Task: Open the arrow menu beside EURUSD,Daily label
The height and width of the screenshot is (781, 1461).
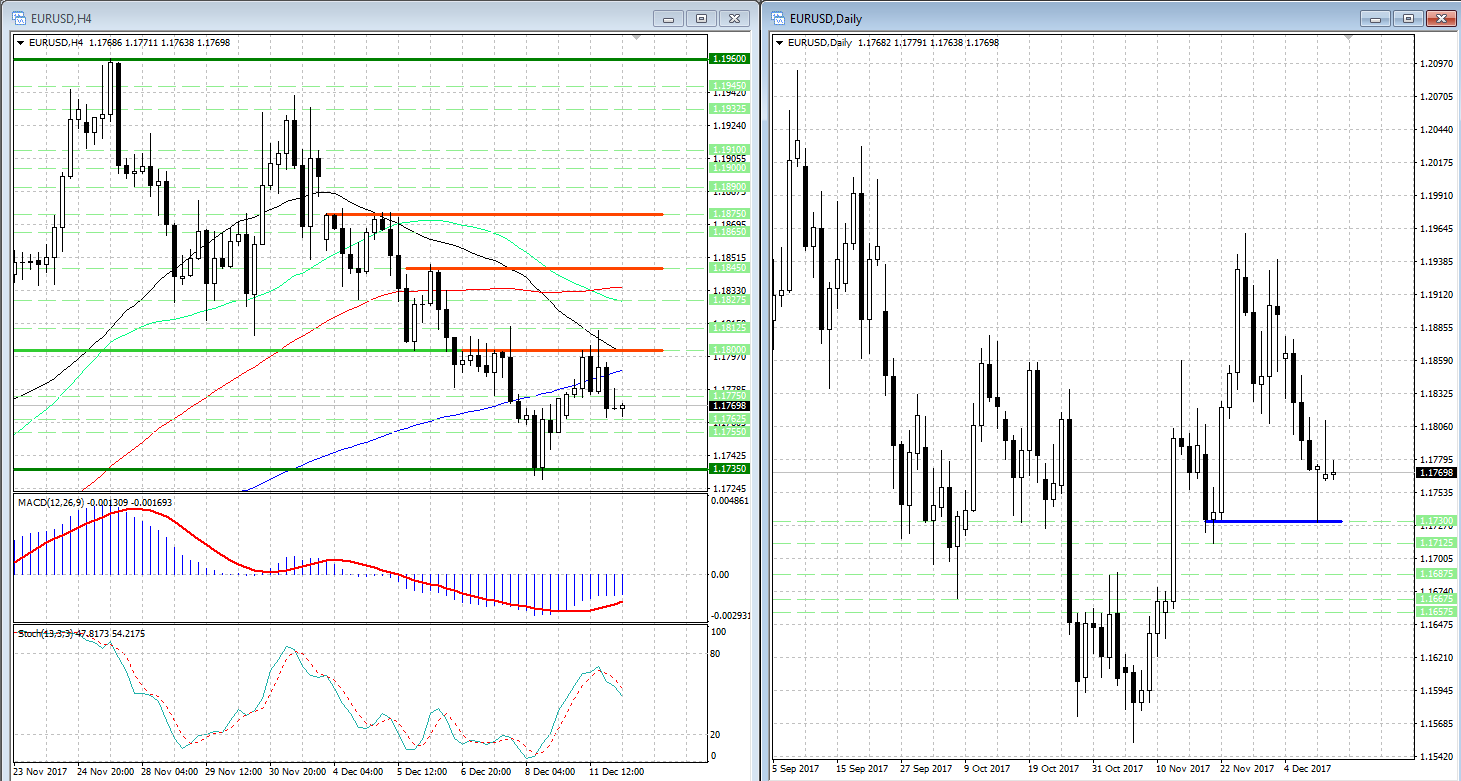Action: tap(780, 43)
